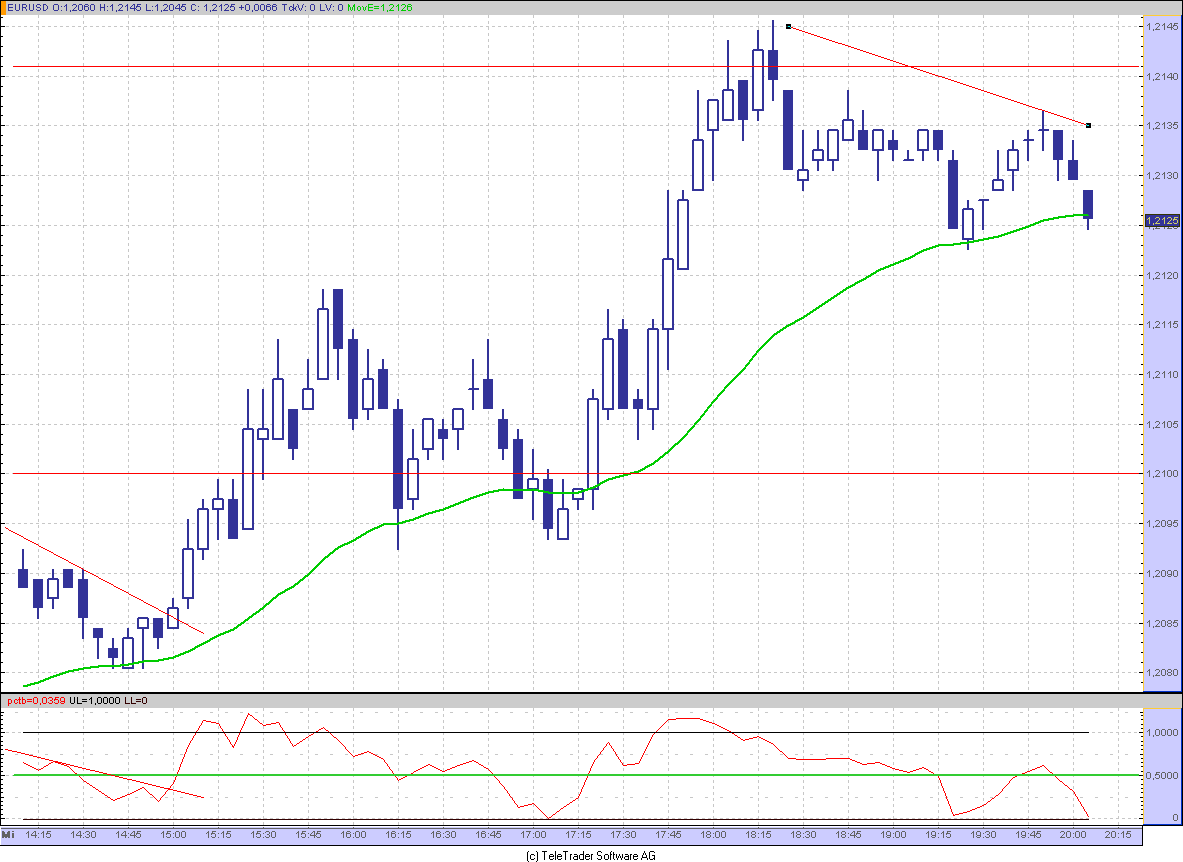This screenshot has width=1183, height=862.
Task: Click the 16:00 time axis label
Action: pyautogui.click(x=353, y=835)
